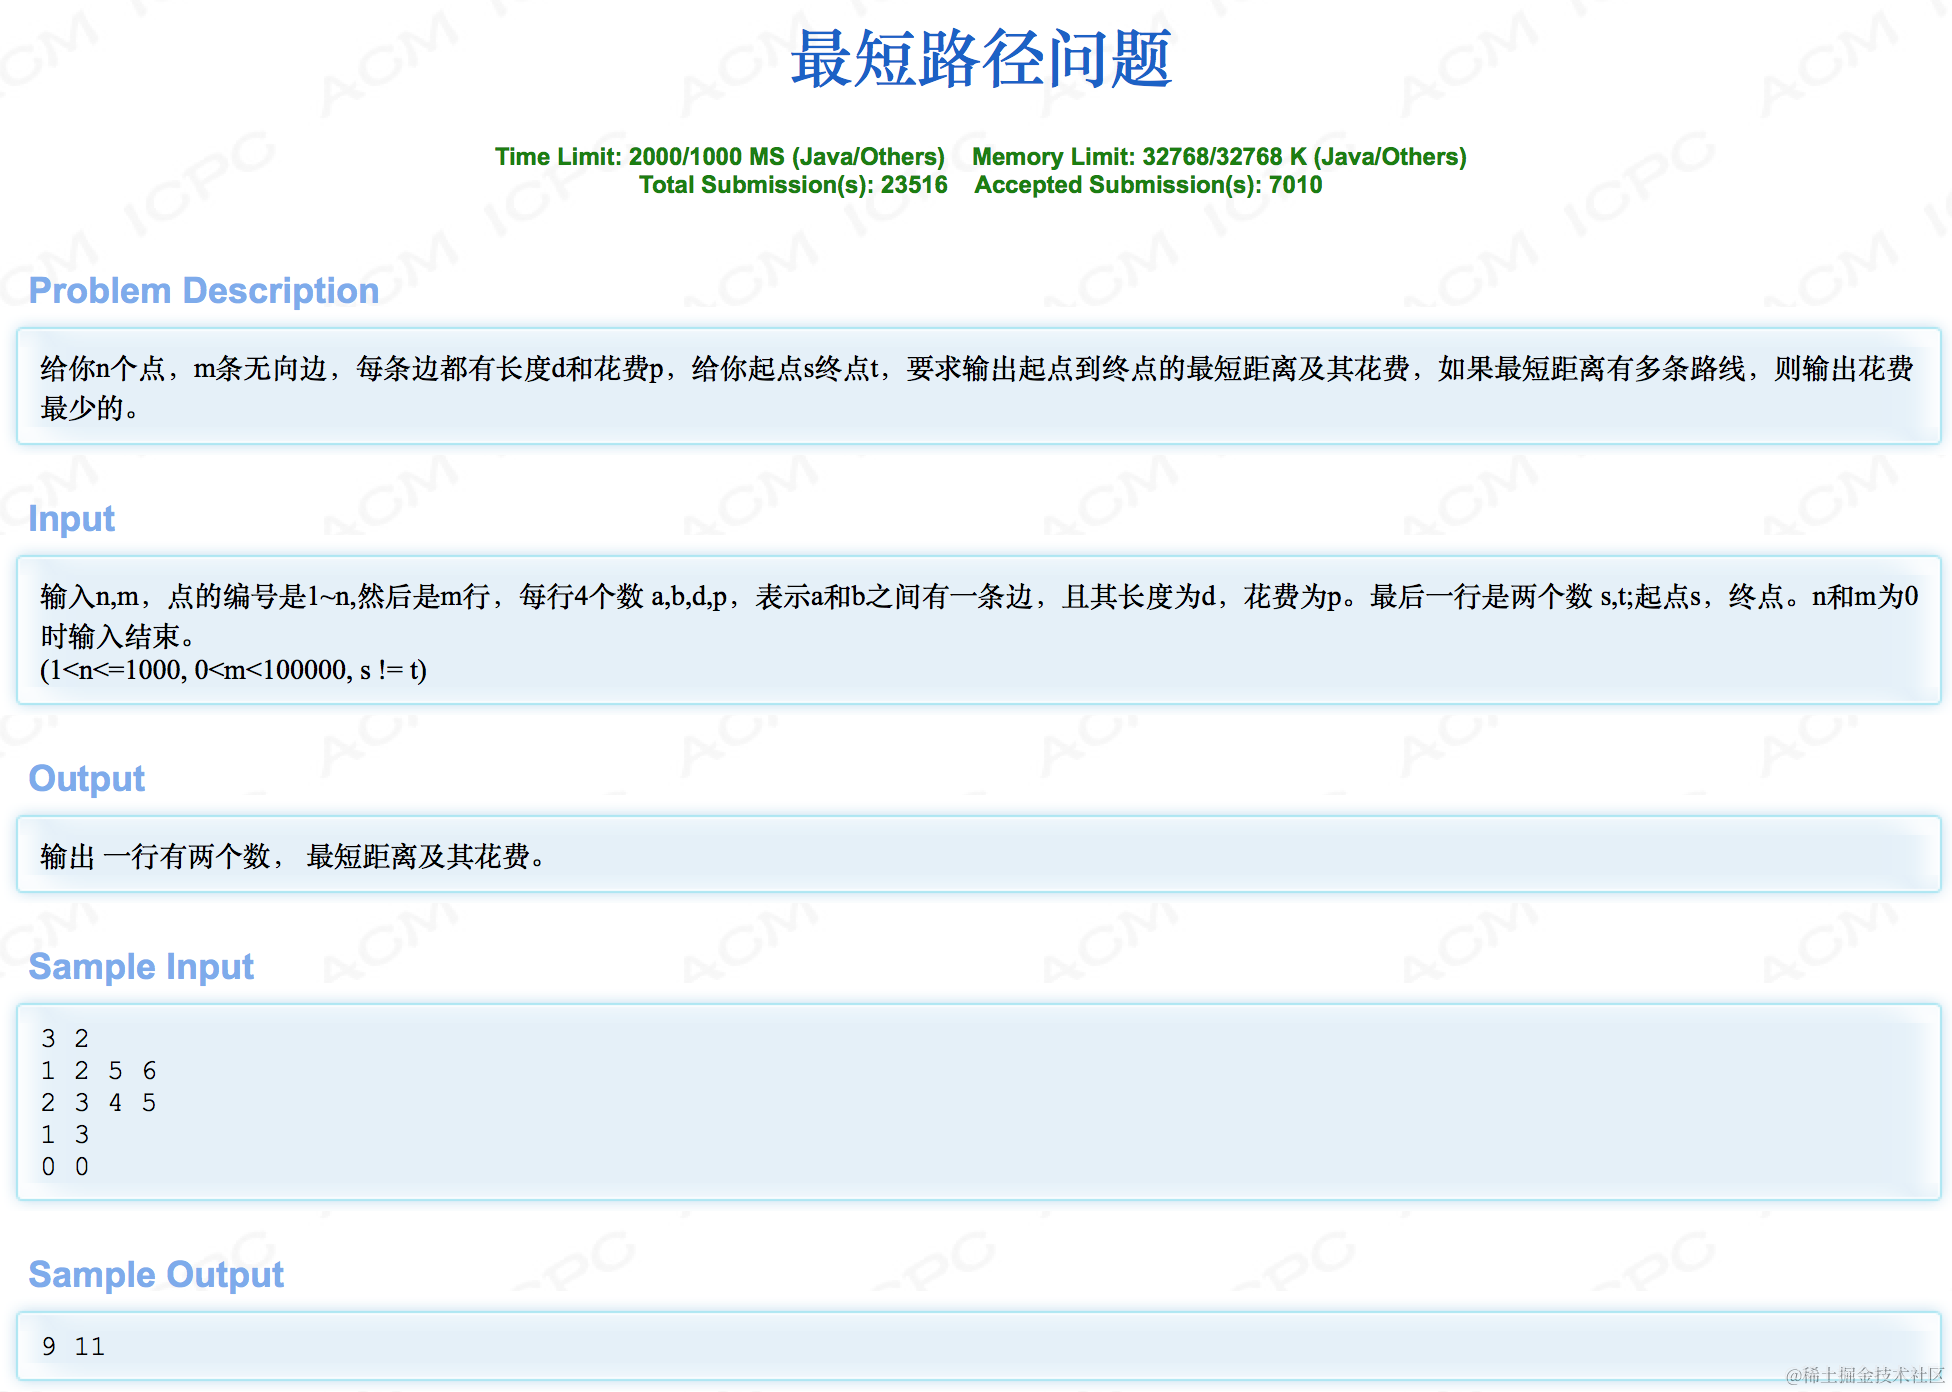Click the 稀土掘金技术社区 watermark text
The image size is (1952, 1392).
click(1865, 1376)
